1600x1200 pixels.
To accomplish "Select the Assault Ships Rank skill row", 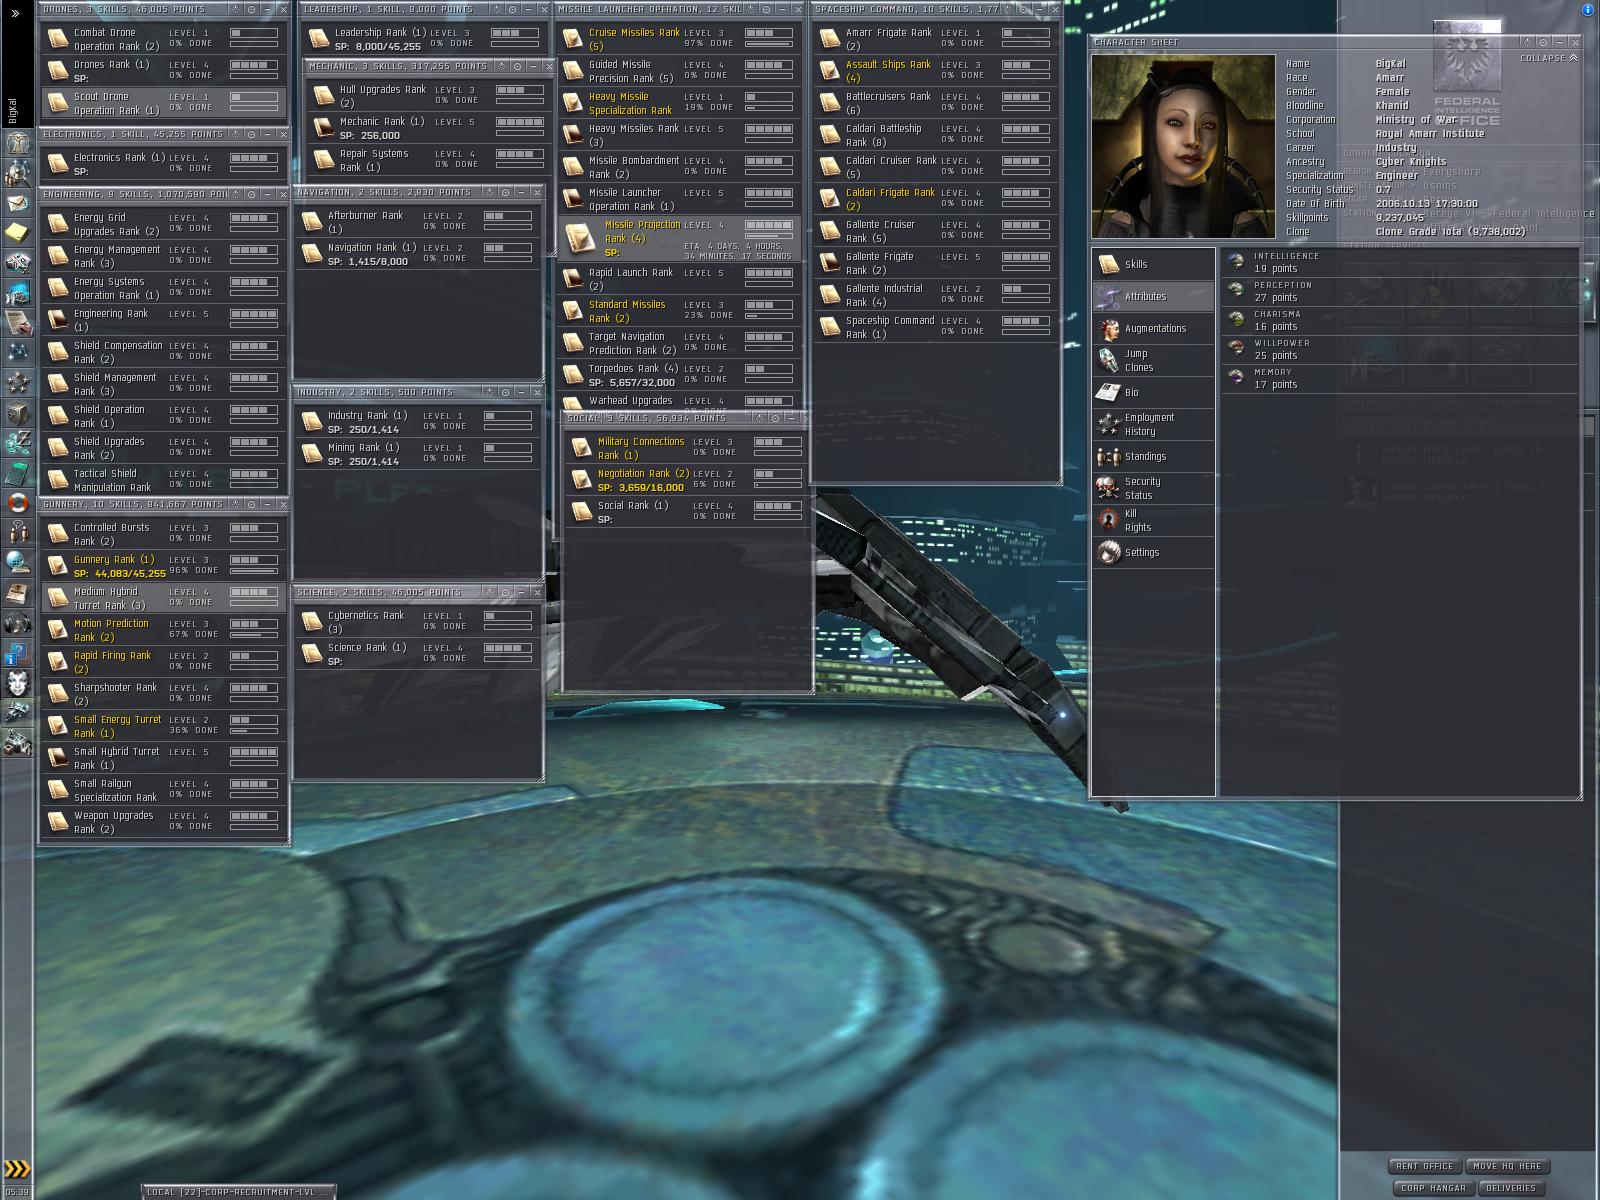I will tap(936, 71).
